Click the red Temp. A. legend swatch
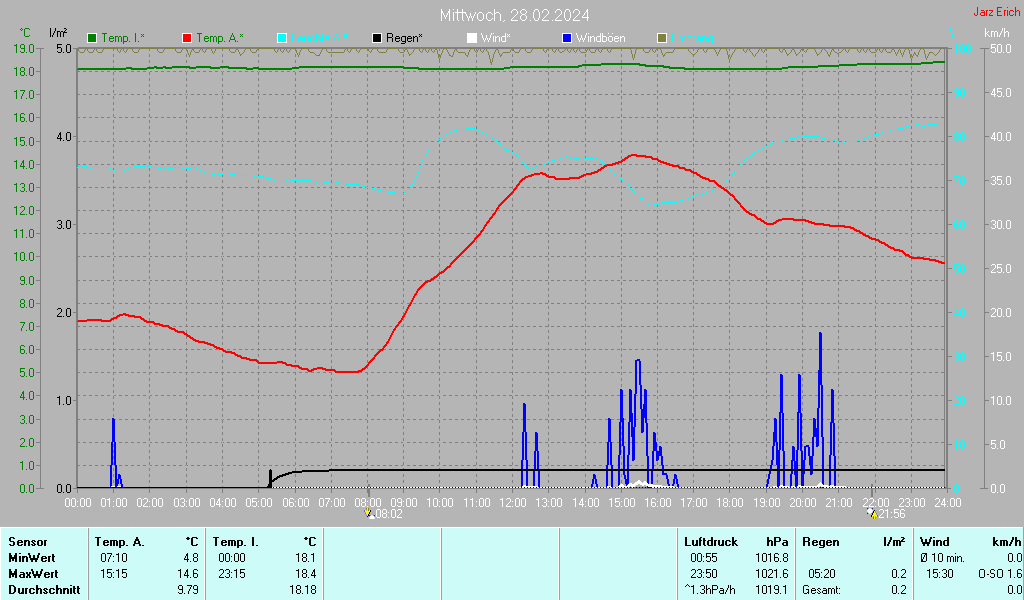1024x600 pixels. click(x=187, y=39)
